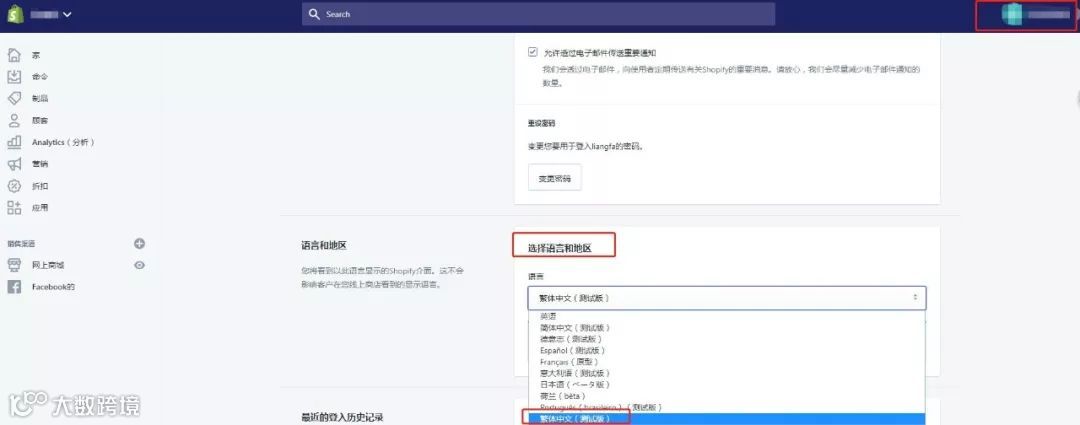
Task: Open Discounts via the percent badge icon
Action: (14, 186)
